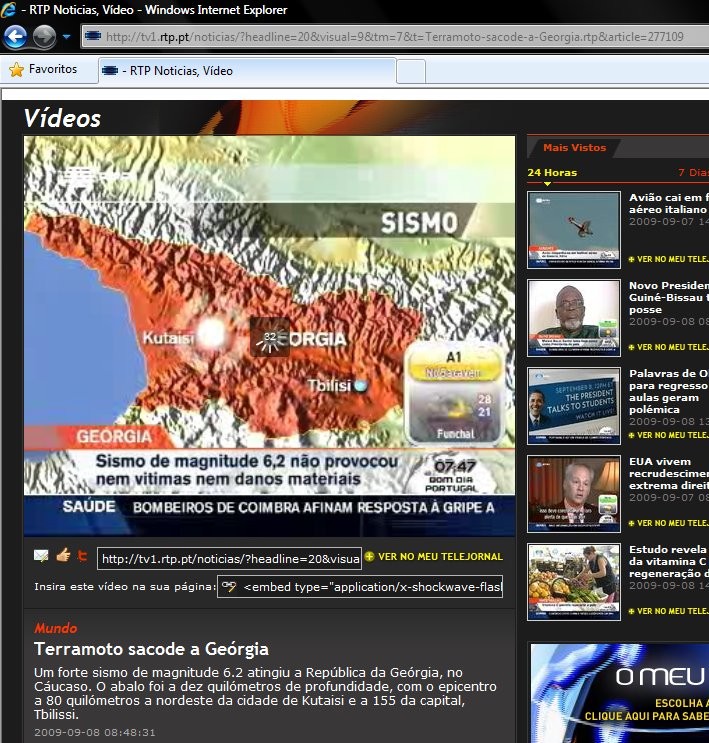Open the recent pages dropdown arrow
The image size is (709, 743).
(66, 36)
